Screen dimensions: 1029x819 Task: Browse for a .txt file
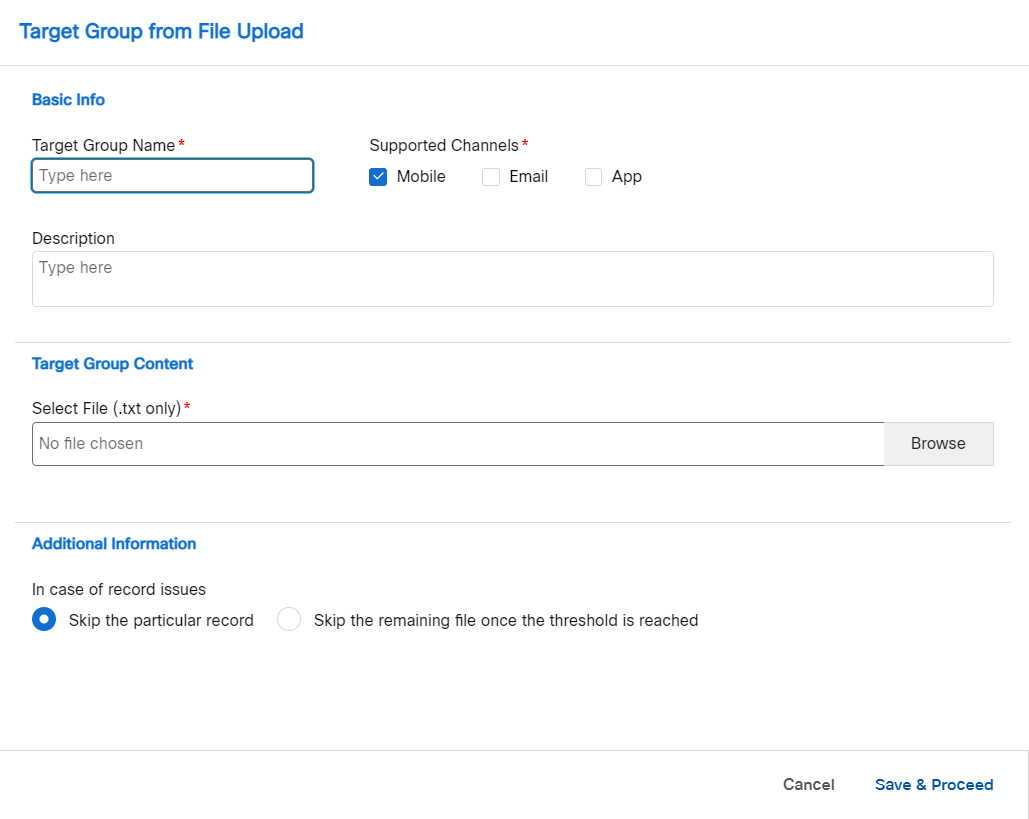point(938,444)
